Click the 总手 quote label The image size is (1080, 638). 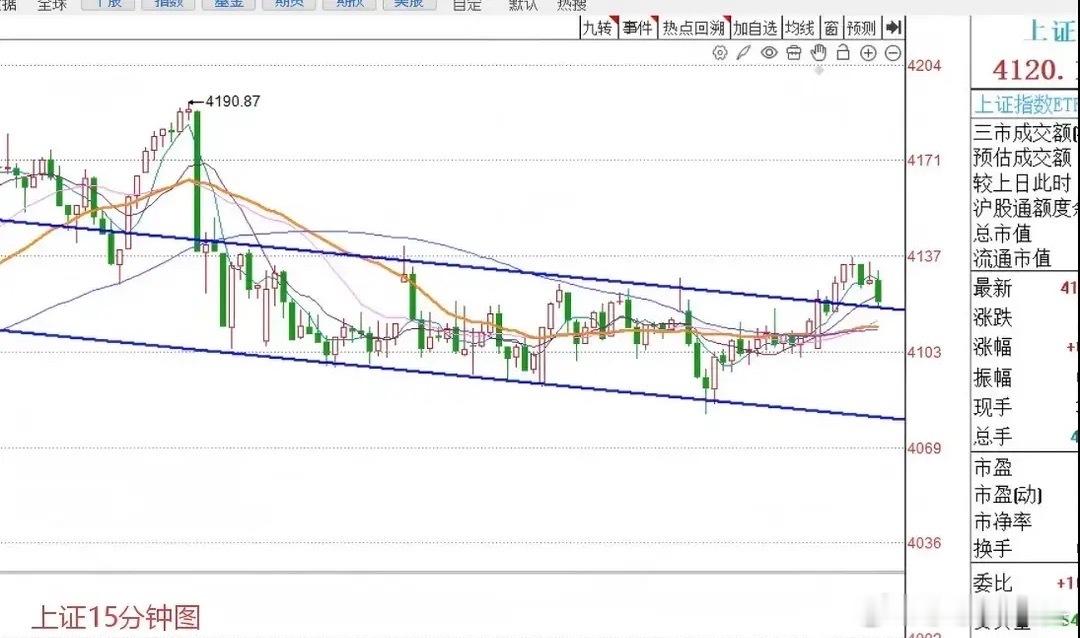tap(993, 435)
